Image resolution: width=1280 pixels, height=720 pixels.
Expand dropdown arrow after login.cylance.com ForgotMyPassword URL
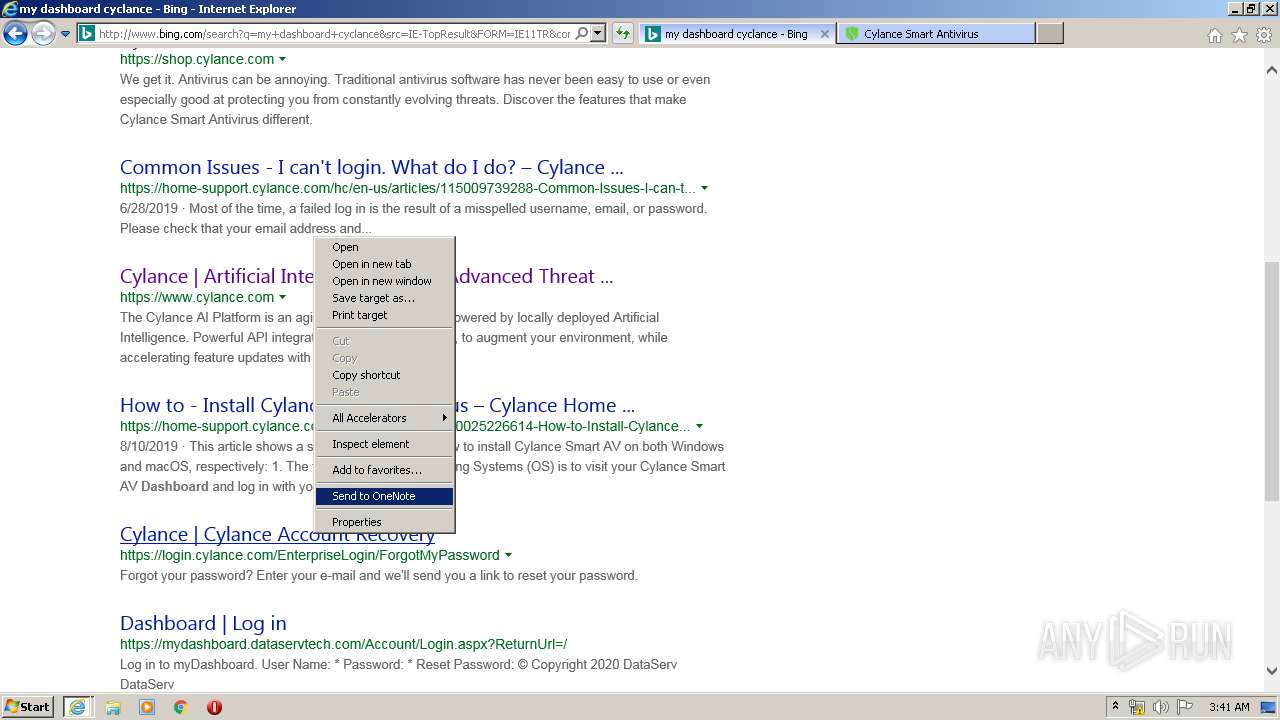(508, 555)
